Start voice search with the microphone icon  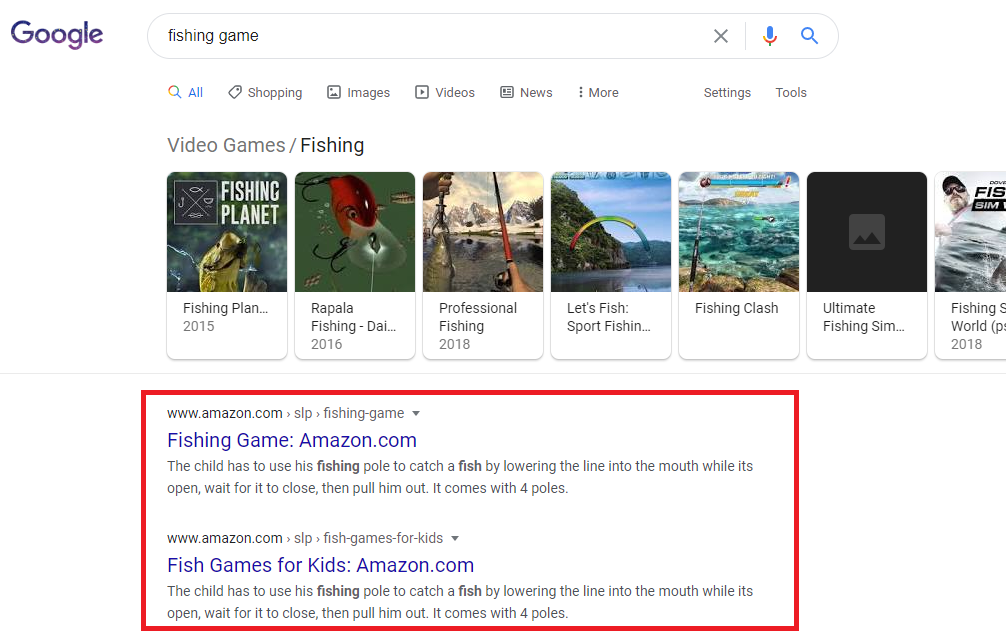(x=770, y=36)
